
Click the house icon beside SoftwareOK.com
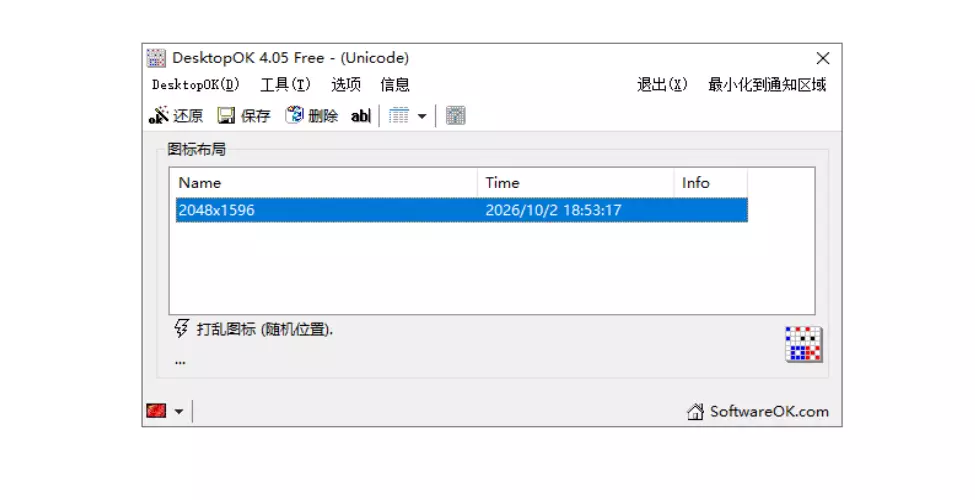695,412
